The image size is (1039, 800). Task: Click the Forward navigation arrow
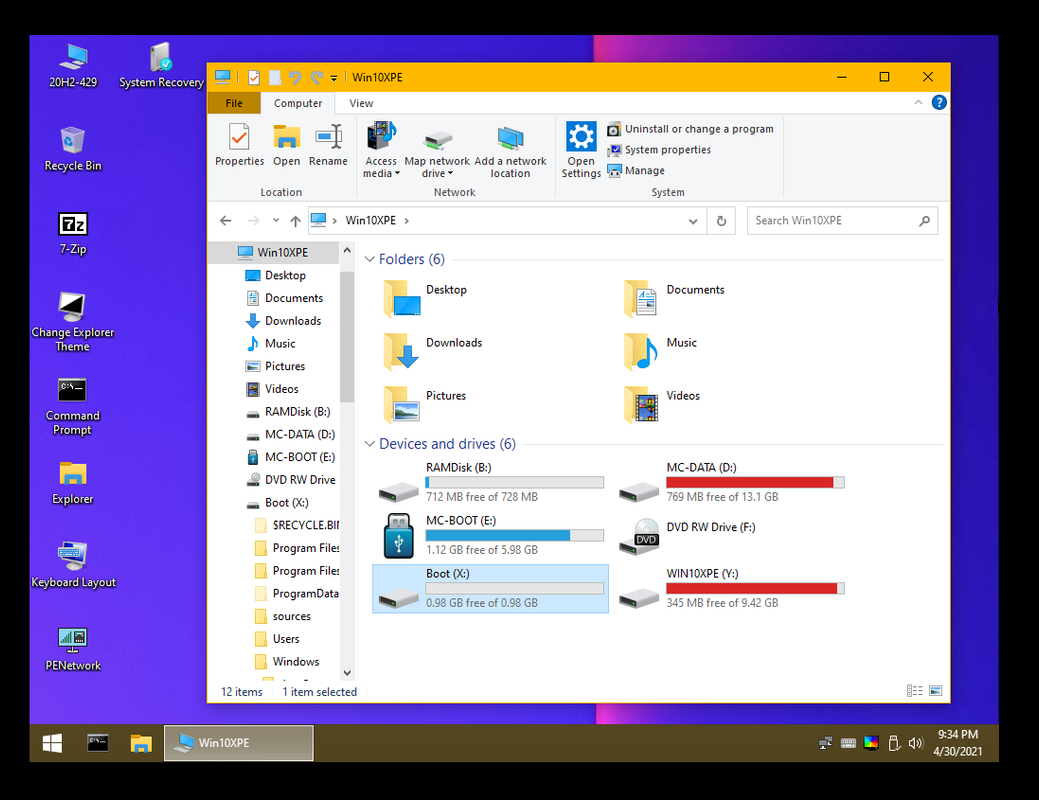click(253, 221)
